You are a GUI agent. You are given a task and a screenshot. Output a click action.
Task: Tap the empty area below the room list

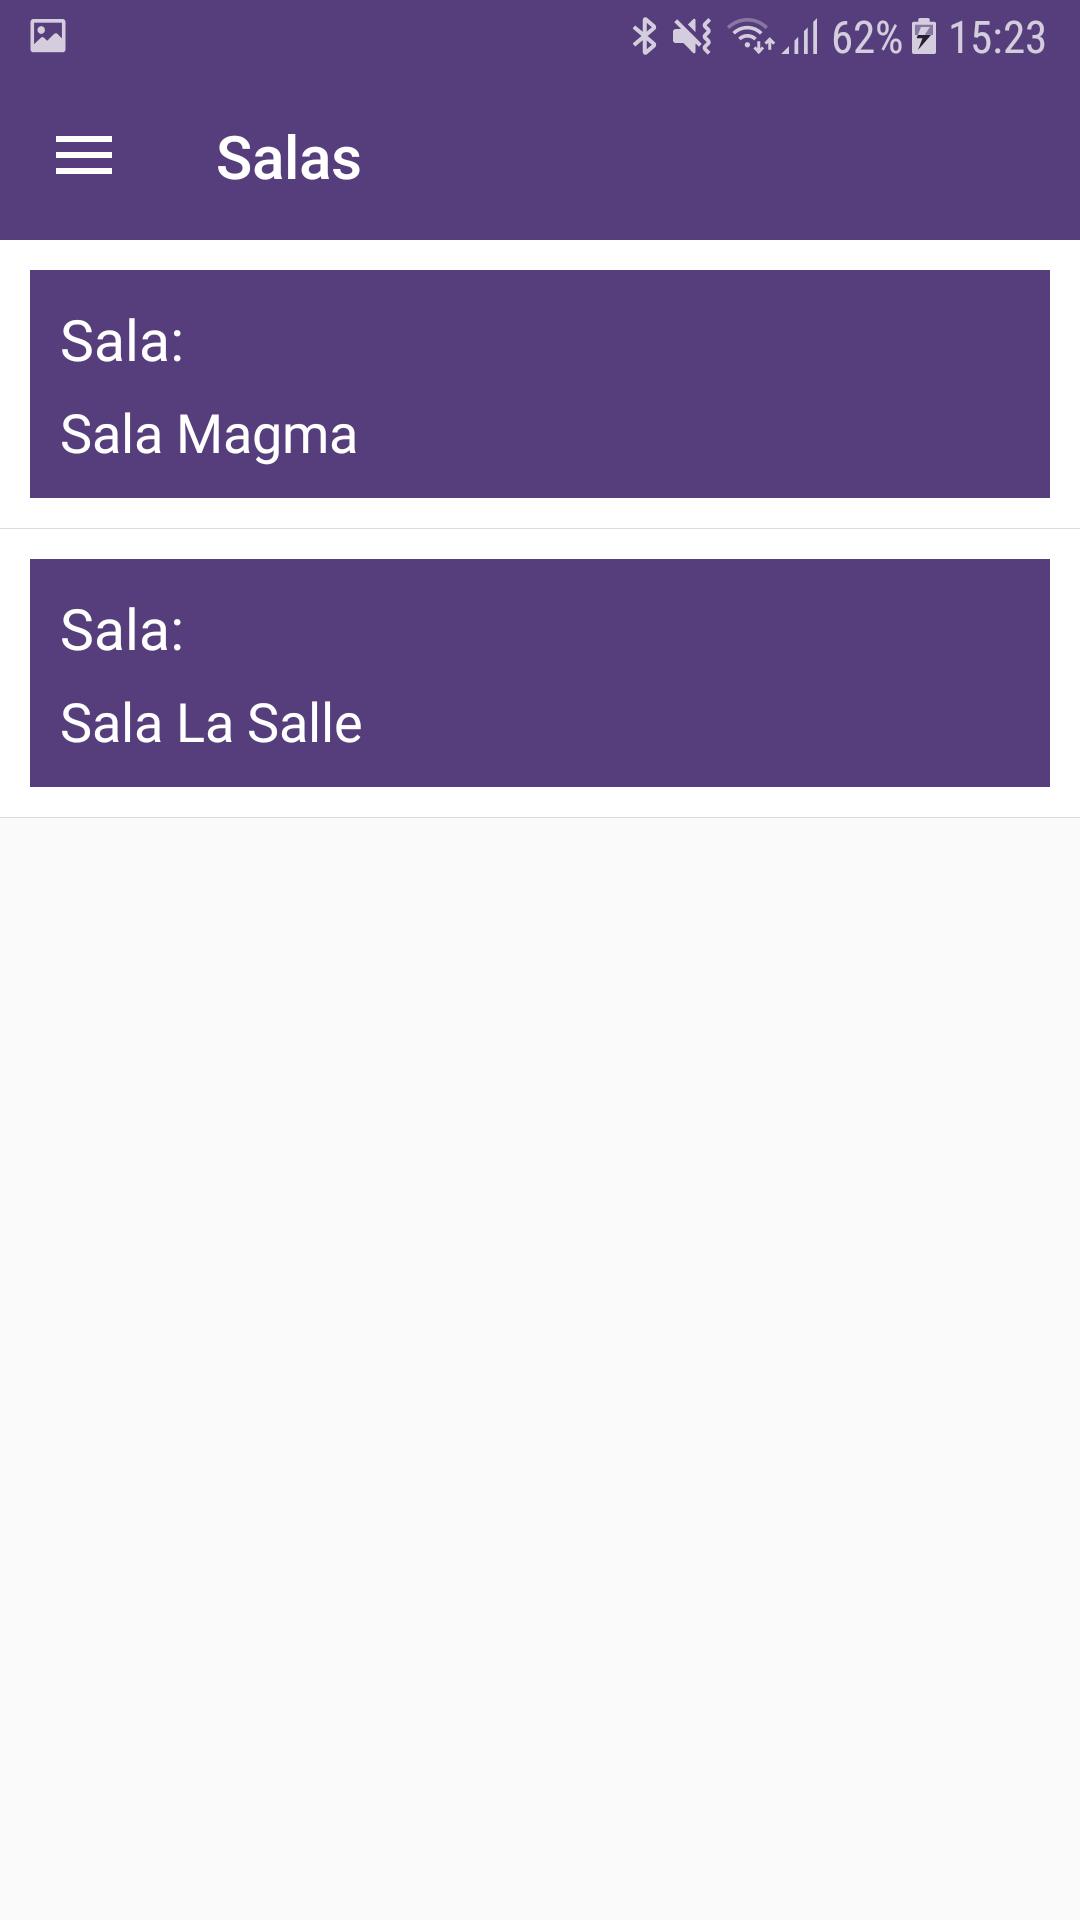click(540, 1300)
